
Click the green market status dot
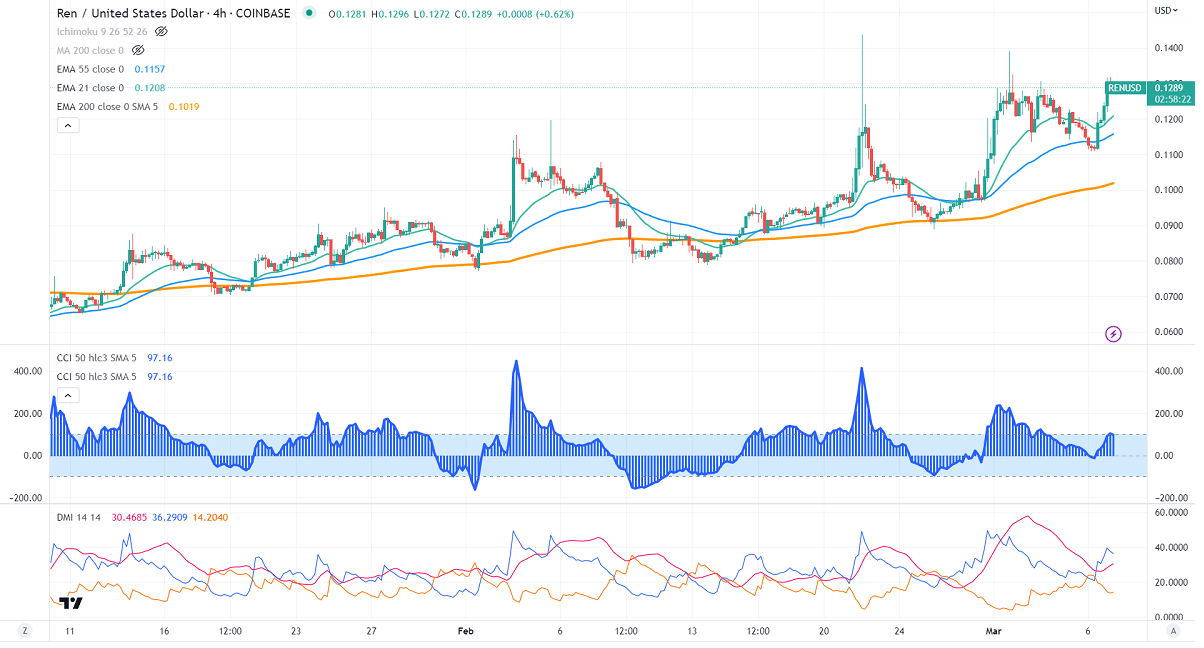click(310, 14)
